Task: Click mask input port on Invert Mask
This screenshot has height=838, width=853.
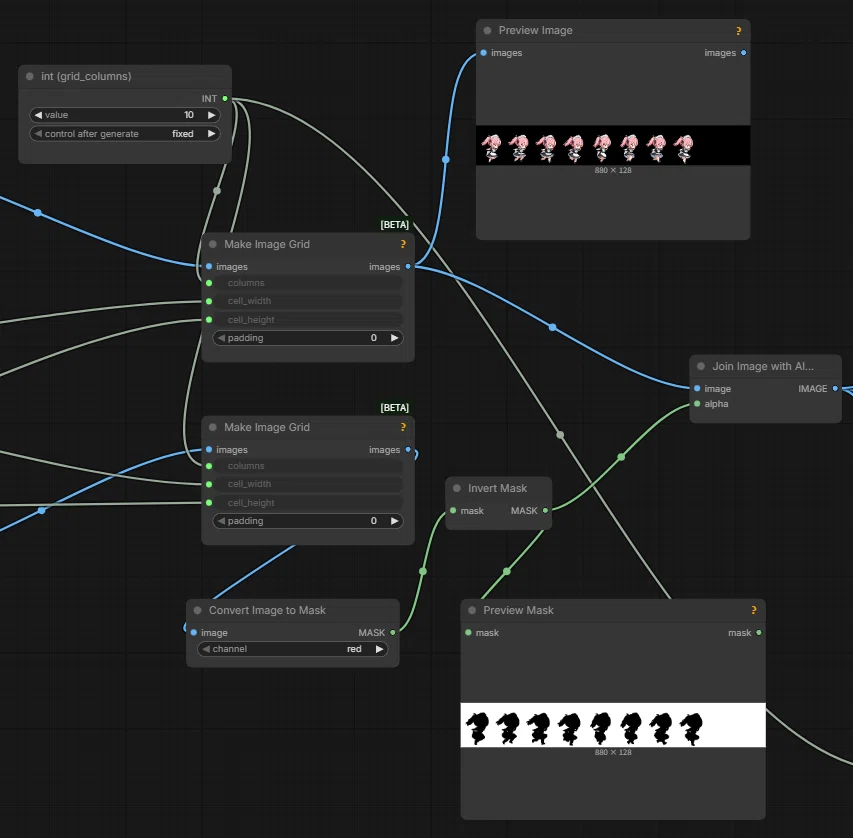Action: click(x=453, y=510)
